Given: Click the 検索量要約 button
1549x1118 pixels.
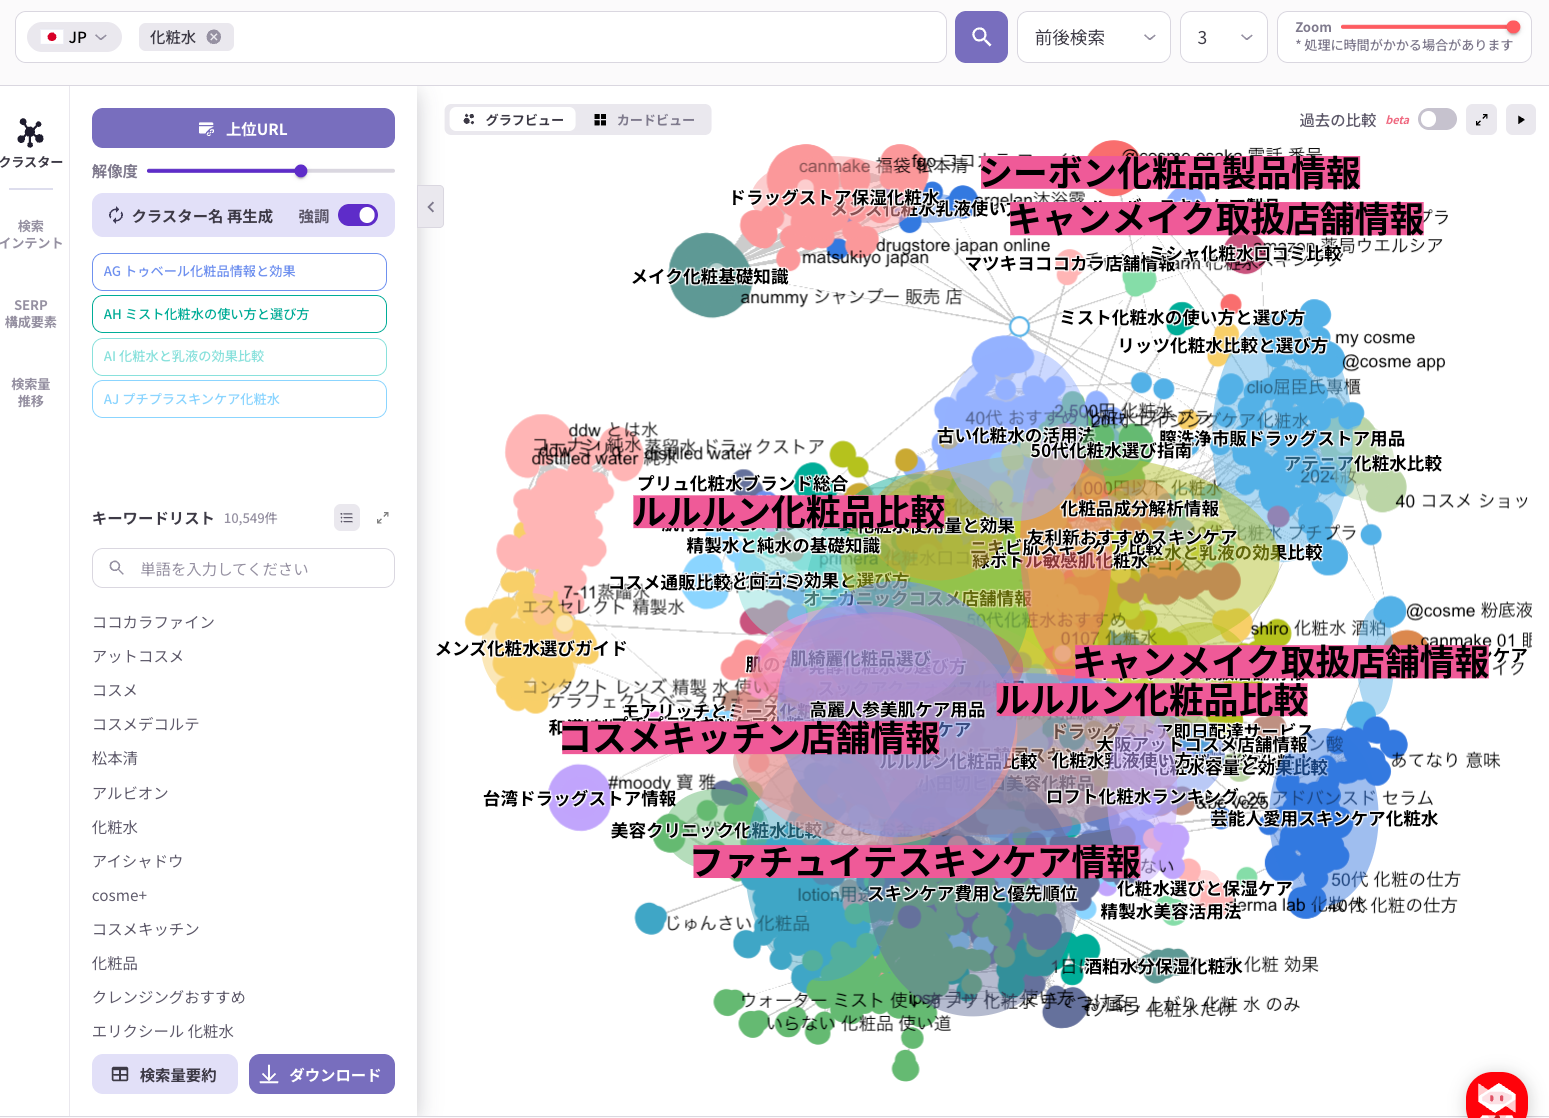Looking at the screenshot, I should point(165,1074).
